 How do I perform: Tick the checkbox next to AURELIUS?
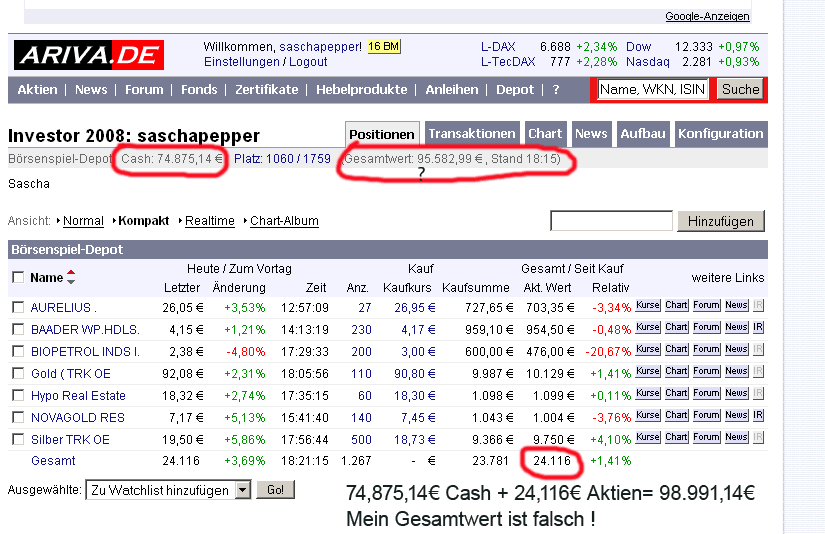pyautogui.click(x=17, y=307)
